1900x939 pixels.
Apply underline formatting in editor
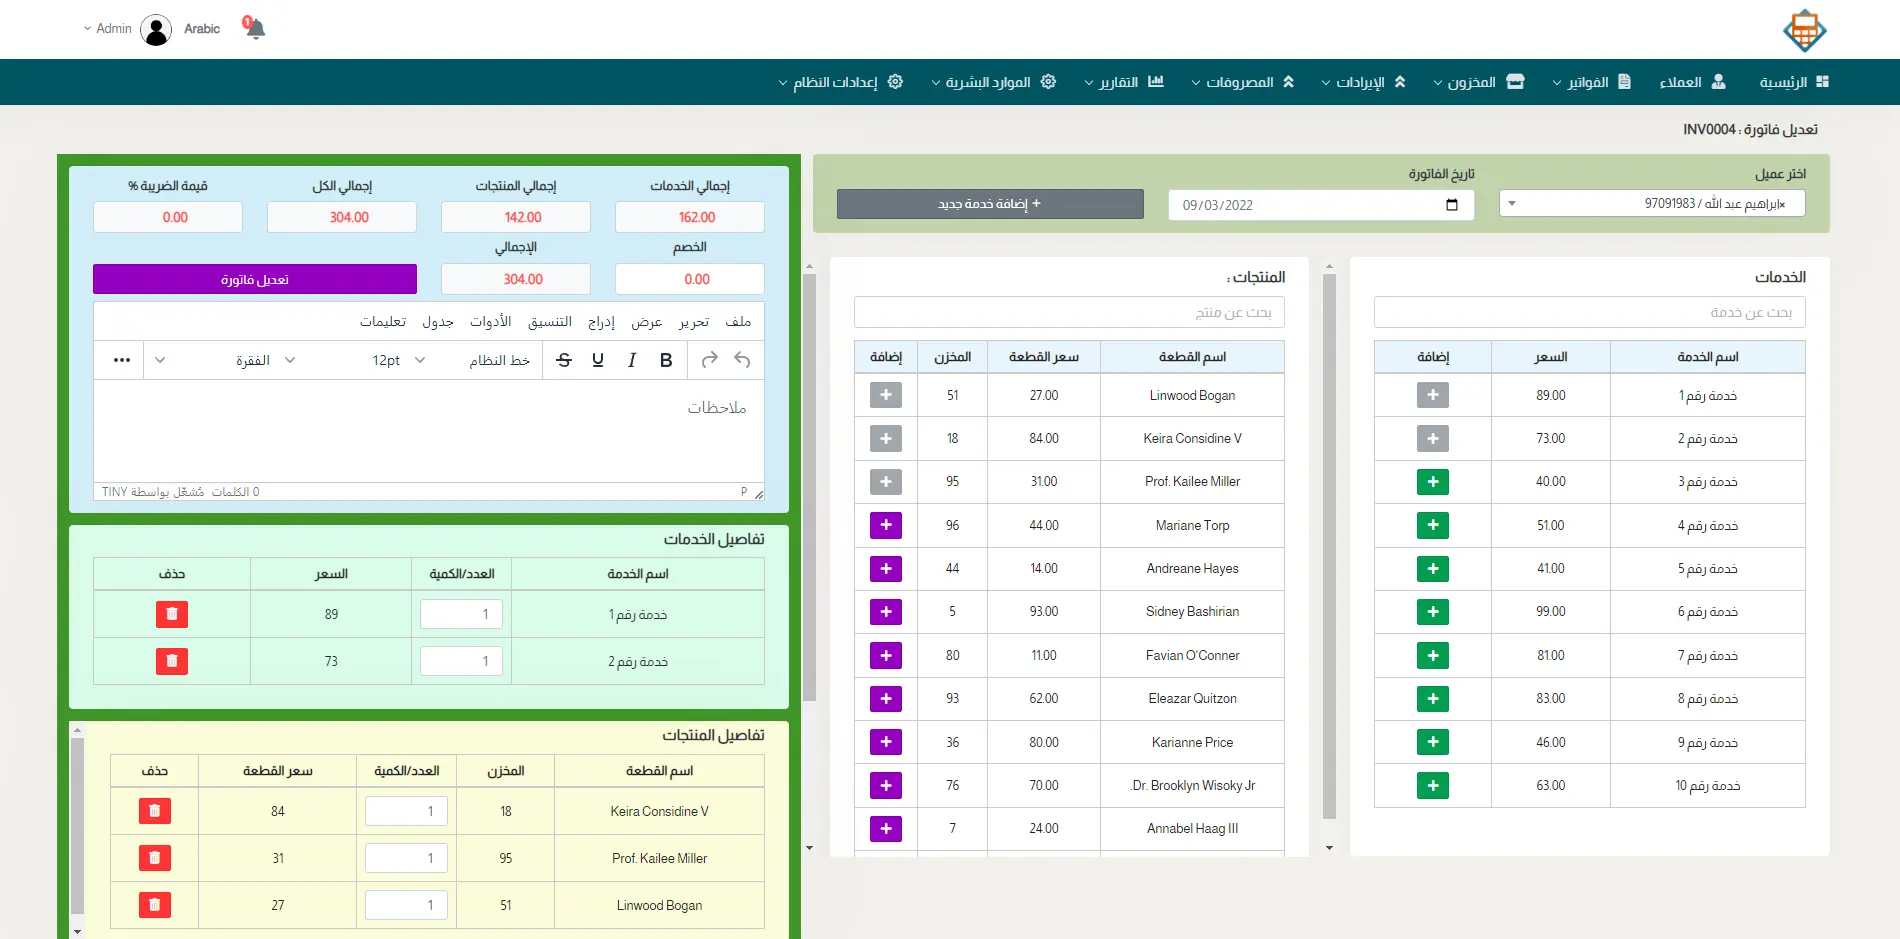(x=598, y=360)
